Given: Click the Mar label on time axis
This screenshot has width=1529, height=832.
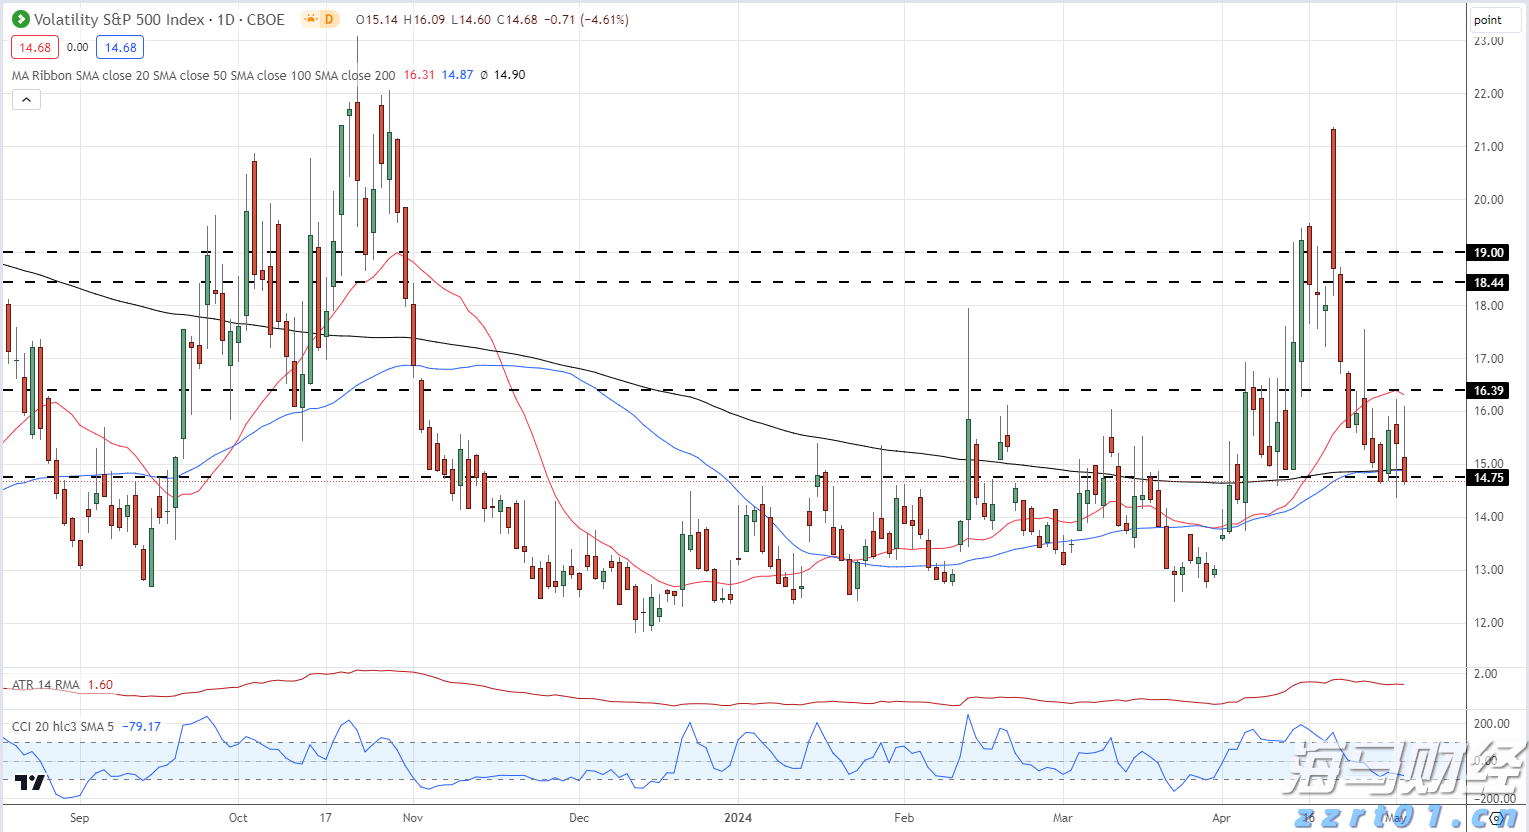Looking at the screenshot, I should (x=1063, y=817).
